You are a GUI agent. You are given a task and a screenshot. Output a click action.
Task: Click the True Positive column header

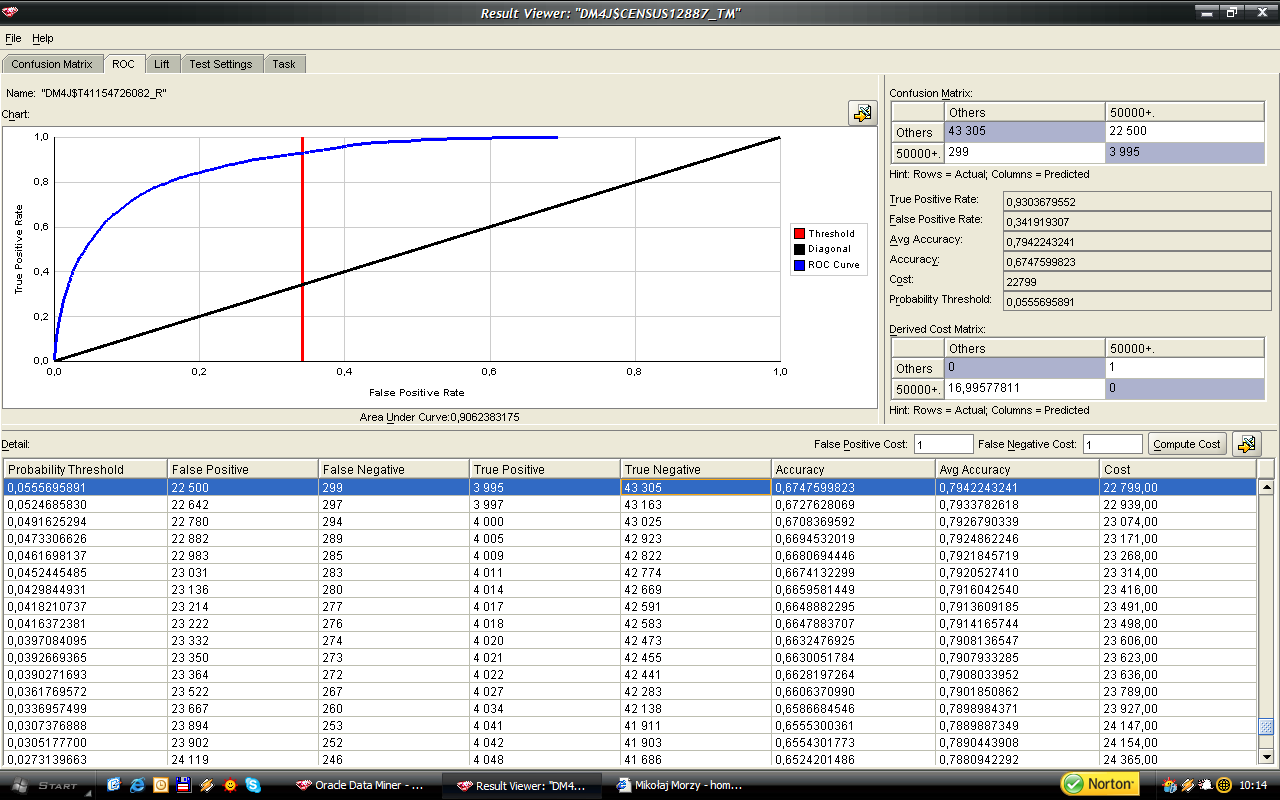point(544,469)
